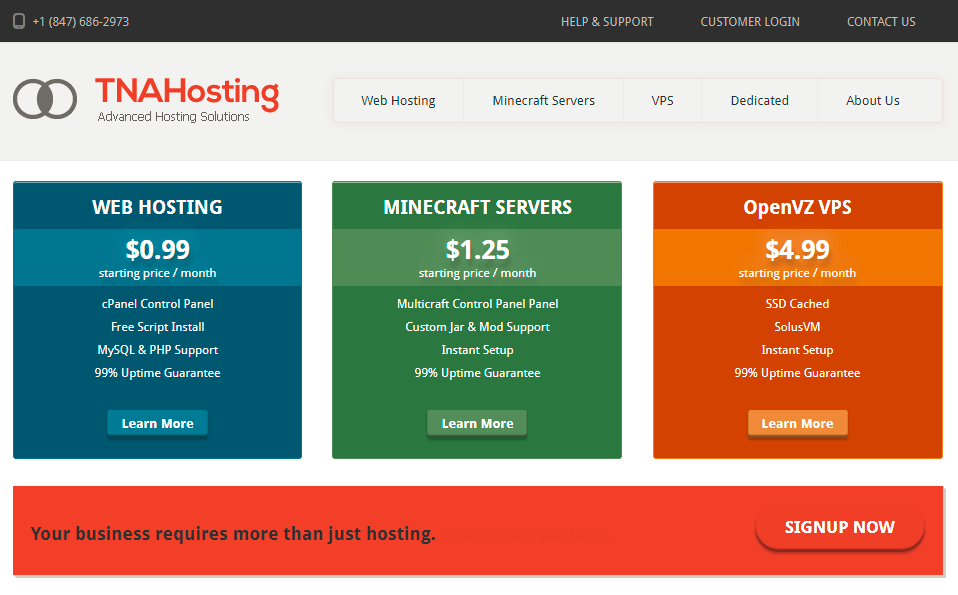Click the OpenVZ VPS card heading
The image size is (958, 595).
(797, 207)
